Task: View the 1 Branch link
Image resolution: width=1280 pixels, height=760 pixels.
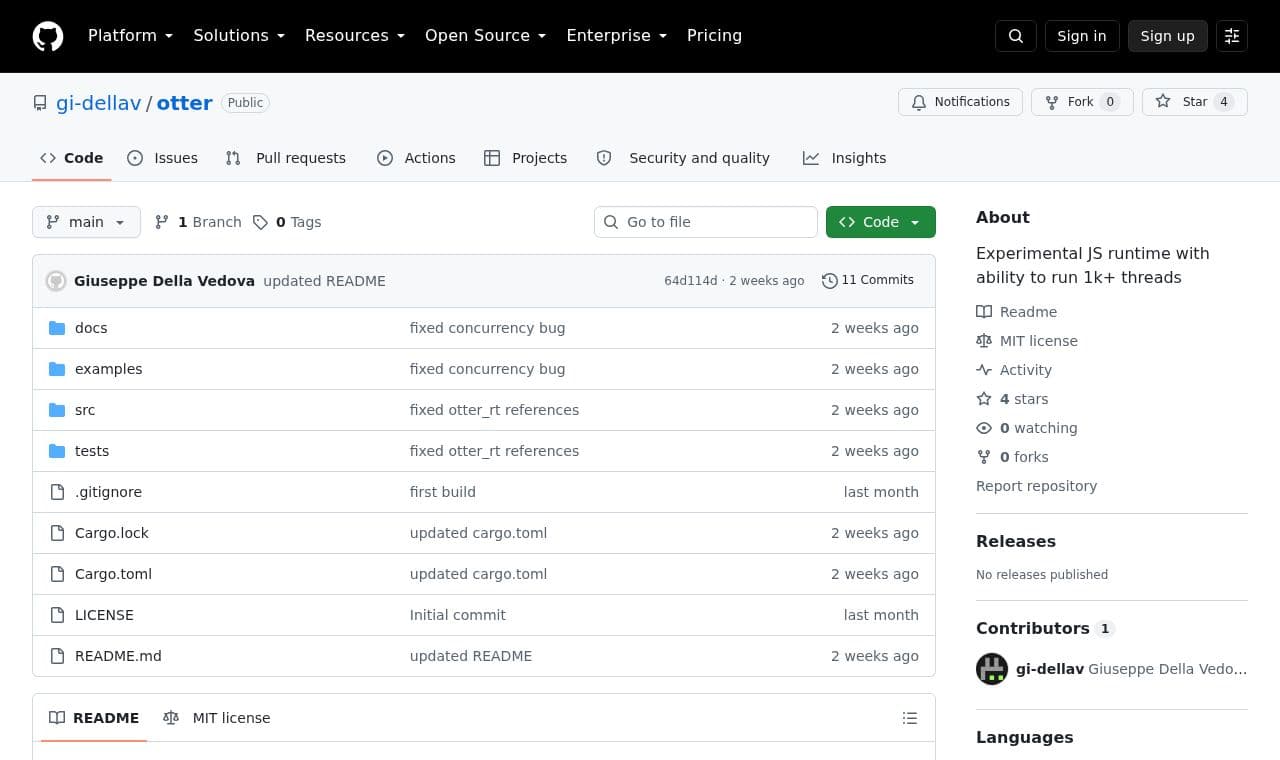Action: coord(198,222)
